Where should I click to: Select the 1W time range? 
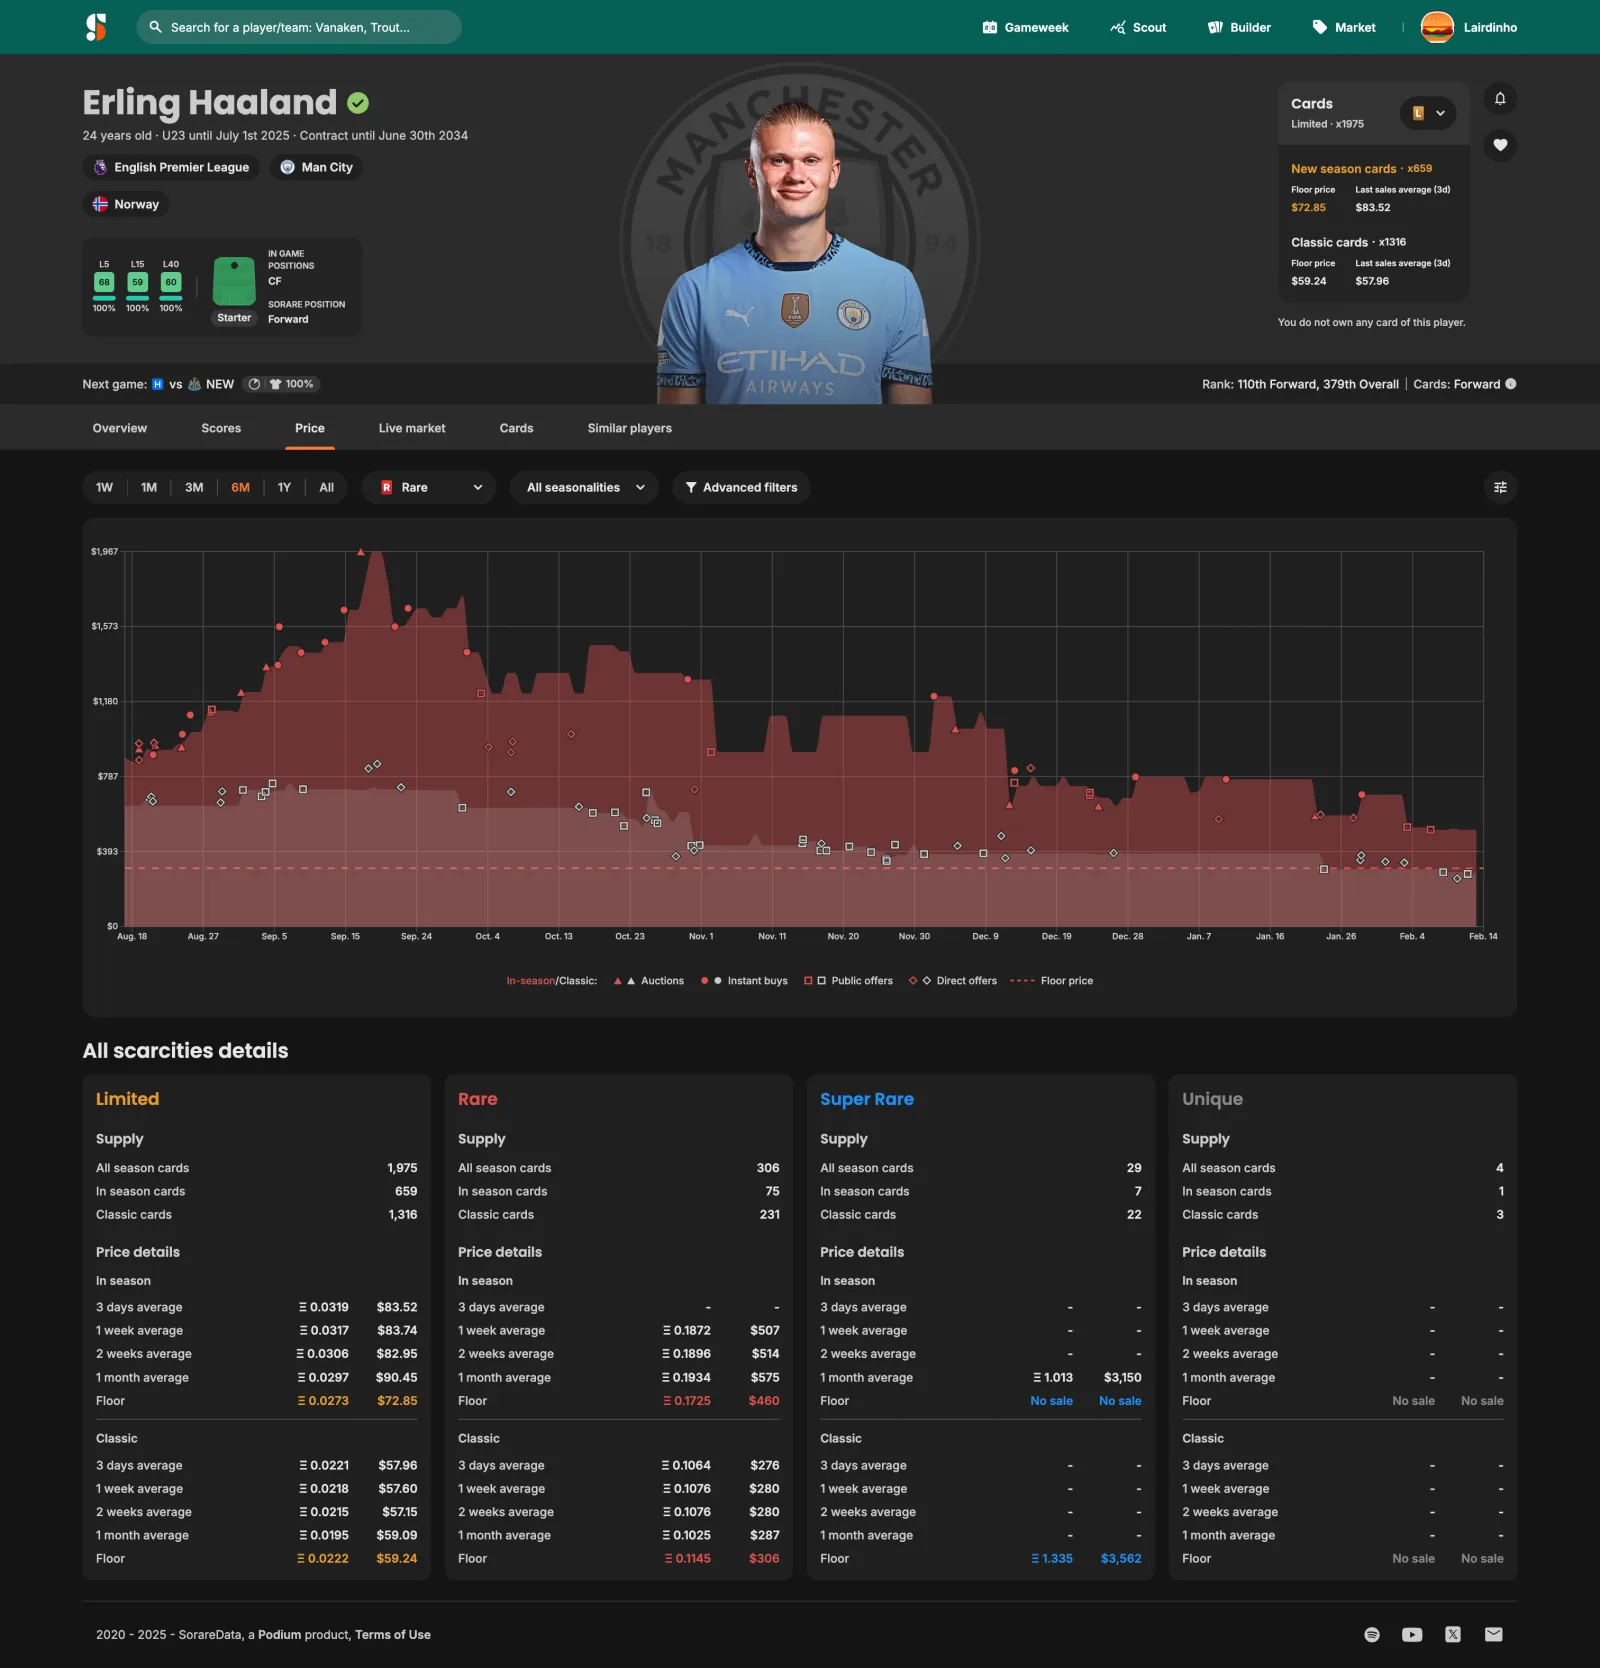104,487
